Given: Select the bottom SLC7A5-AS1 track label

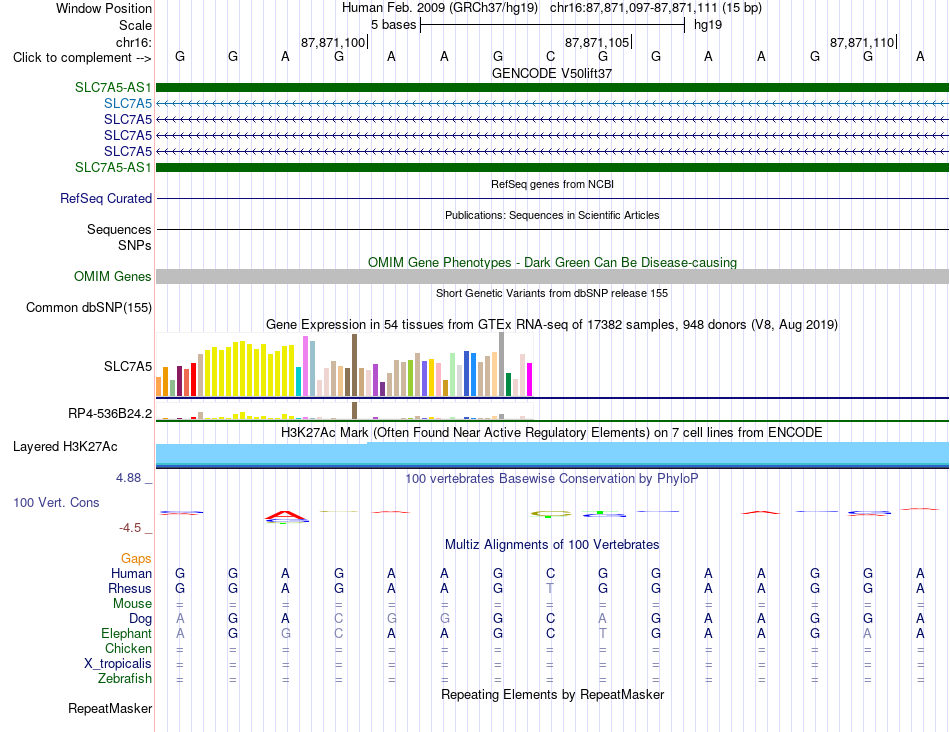Looking at the screenshot, I should pos(113,167).
